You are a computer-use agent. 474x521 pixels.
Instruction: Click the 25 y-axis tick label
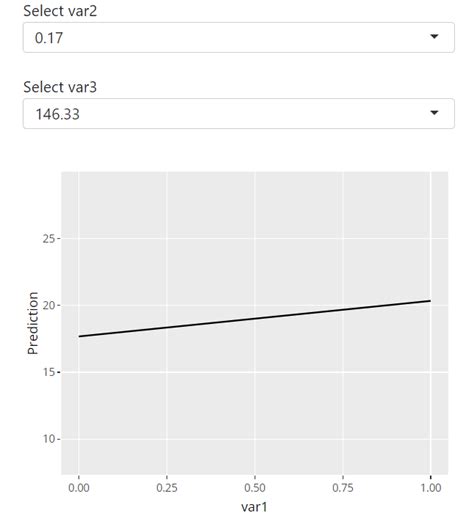click(49, 239)
